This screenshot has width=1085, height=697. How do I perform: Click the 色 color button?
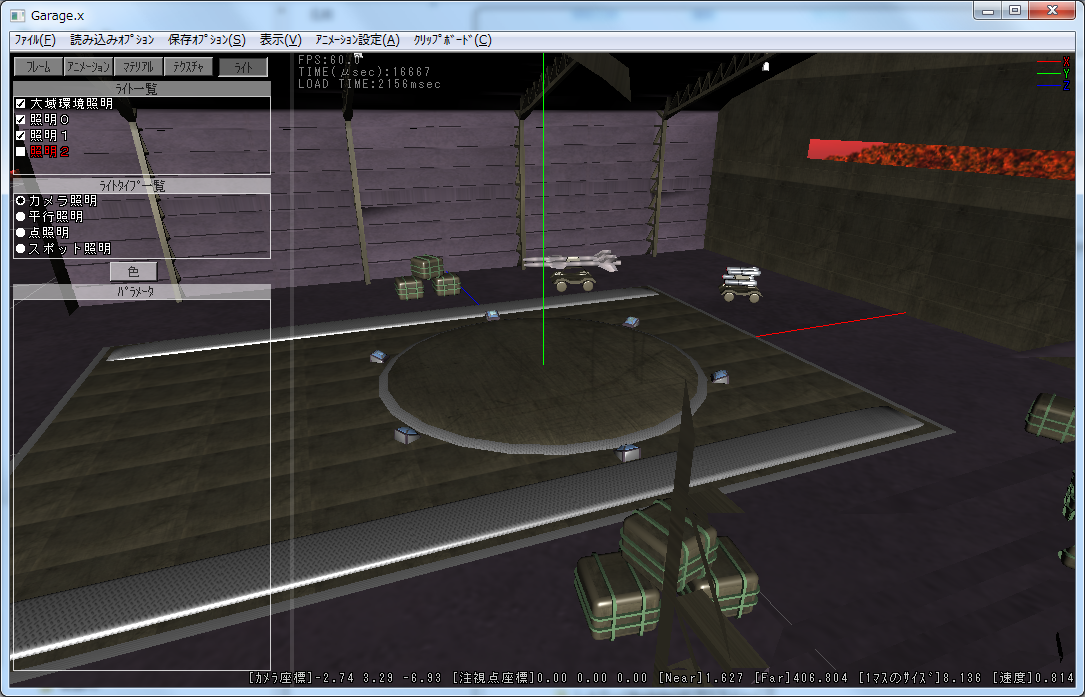click(133, 271)
